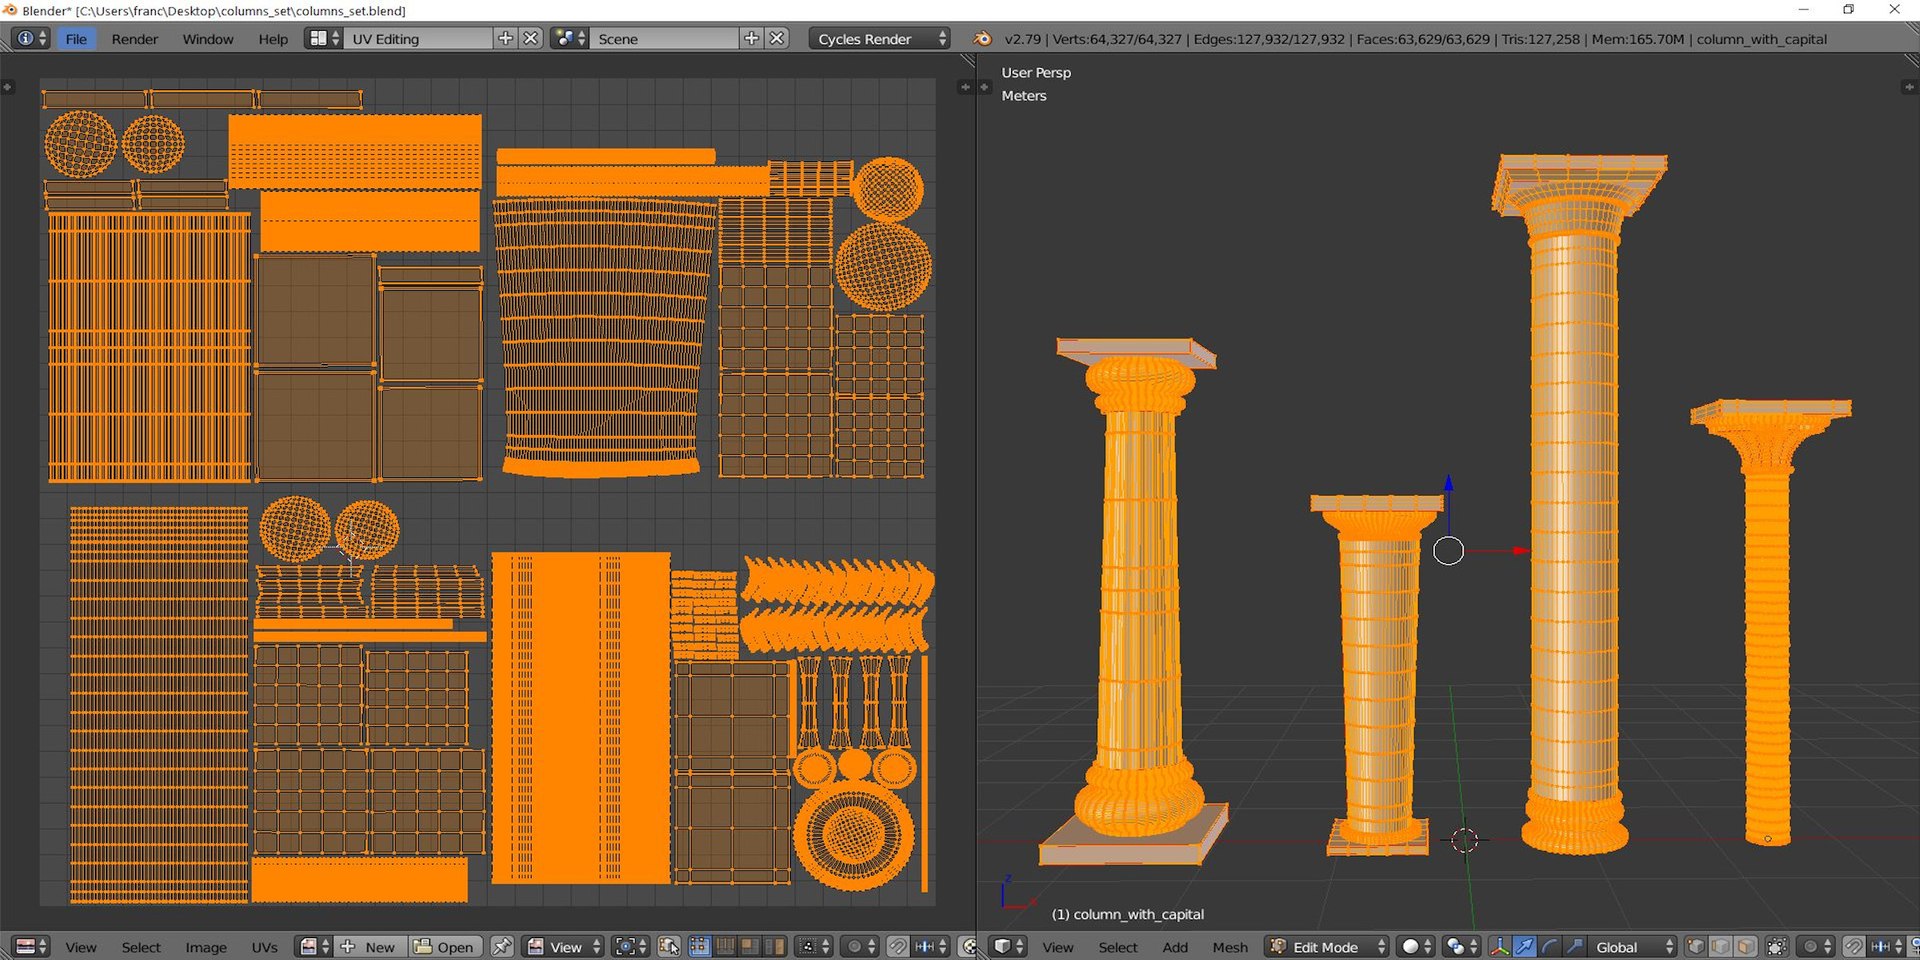Open the UVs menu in the UV editor

pos(265,947)
